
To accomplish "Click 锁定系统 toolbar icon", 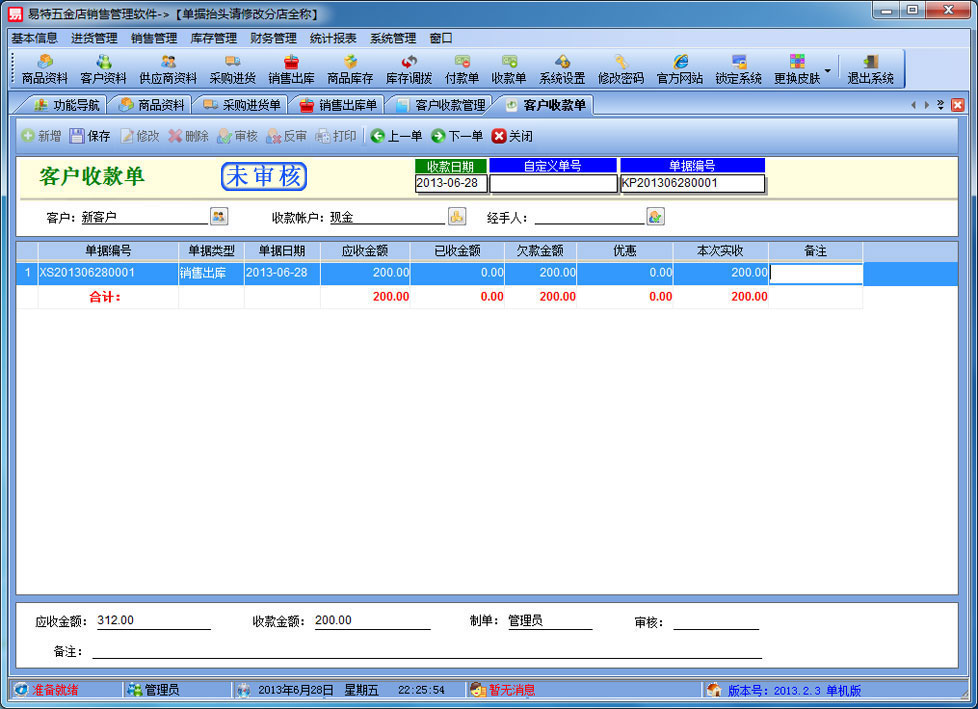I will click(x=738, y=69).
